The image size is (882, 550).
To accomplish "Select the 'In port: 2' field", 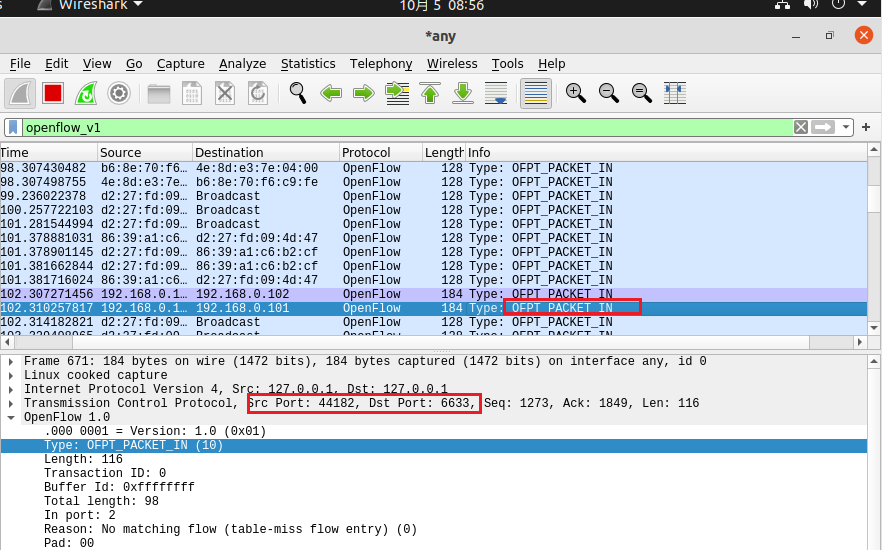I will pyautogui.click(x=79, y=515).
